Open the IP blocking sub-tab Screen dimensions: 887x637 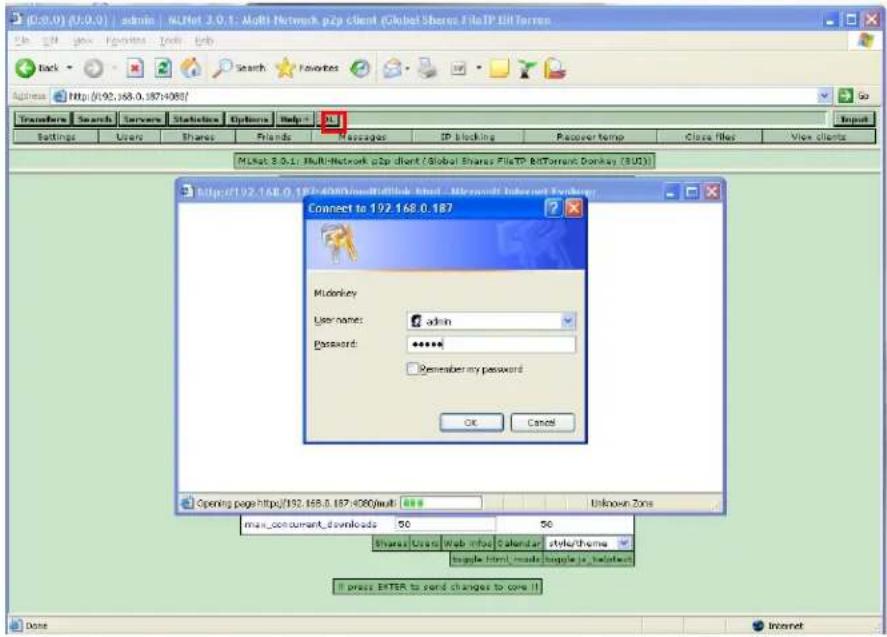tap(468, 137)
